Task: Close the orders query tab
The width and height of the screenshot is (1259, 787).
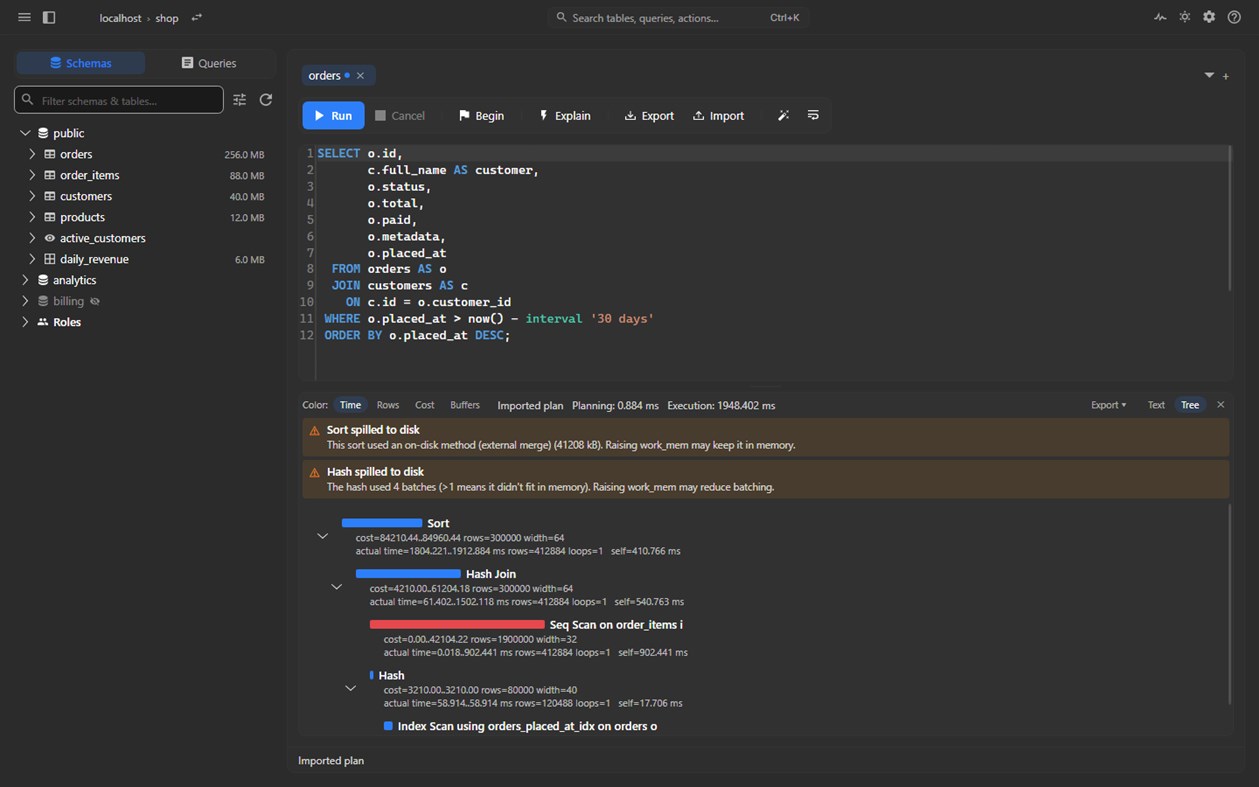Action: point(360,76)
